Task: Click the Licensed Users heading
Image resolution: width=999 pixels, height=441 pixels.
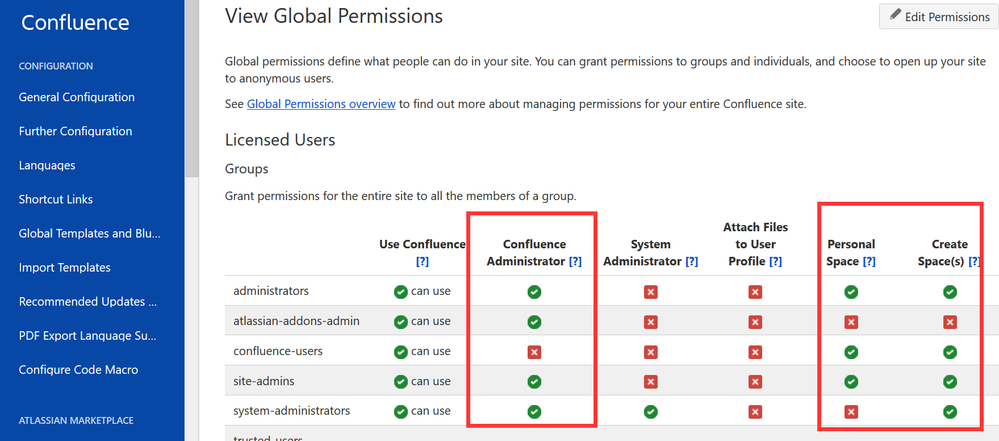Action: tap(280, 140)
